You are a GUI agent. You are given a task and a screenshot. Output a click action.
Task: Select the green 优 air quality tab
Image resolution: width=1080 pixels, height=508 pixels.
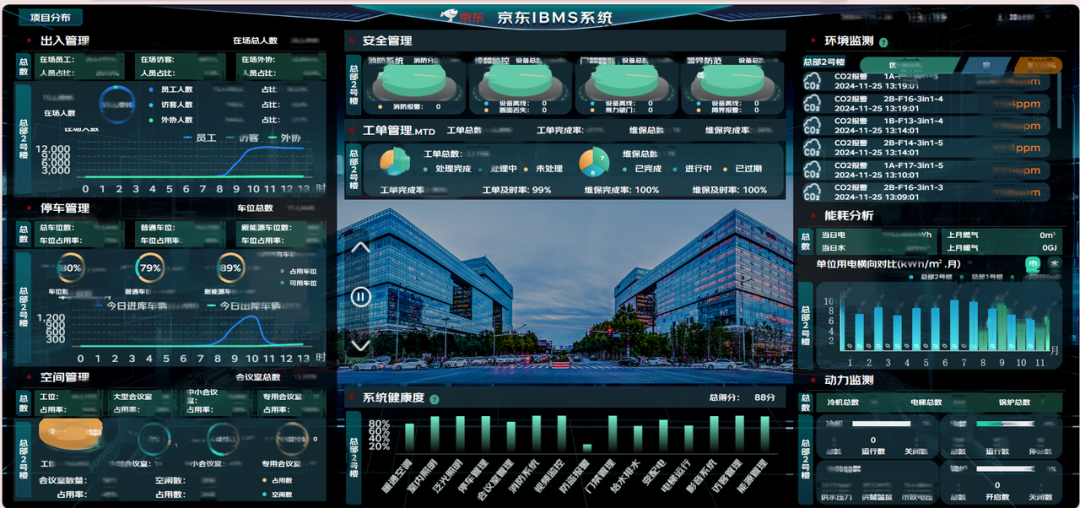[x=909, y=65]
